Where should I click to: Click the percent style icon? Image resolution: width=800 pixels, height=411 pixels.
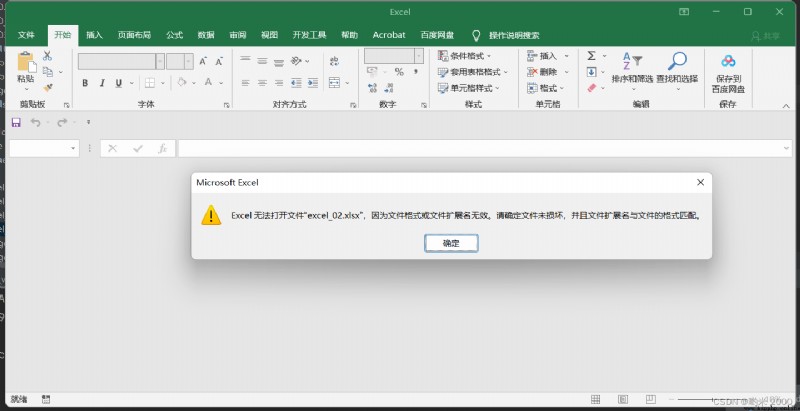(399, 72)
